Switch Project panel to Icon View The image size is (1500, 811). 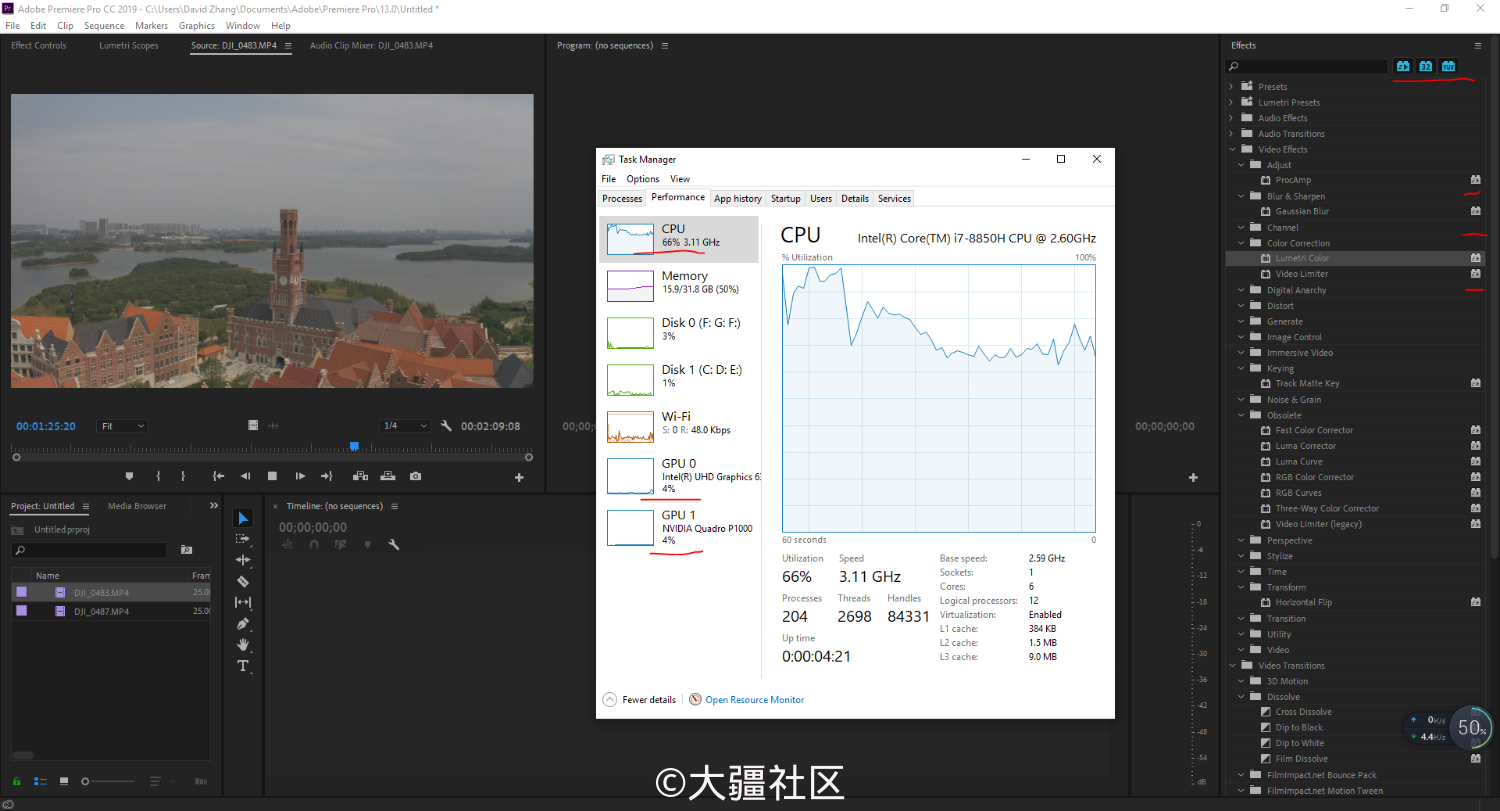click(64, 781)
